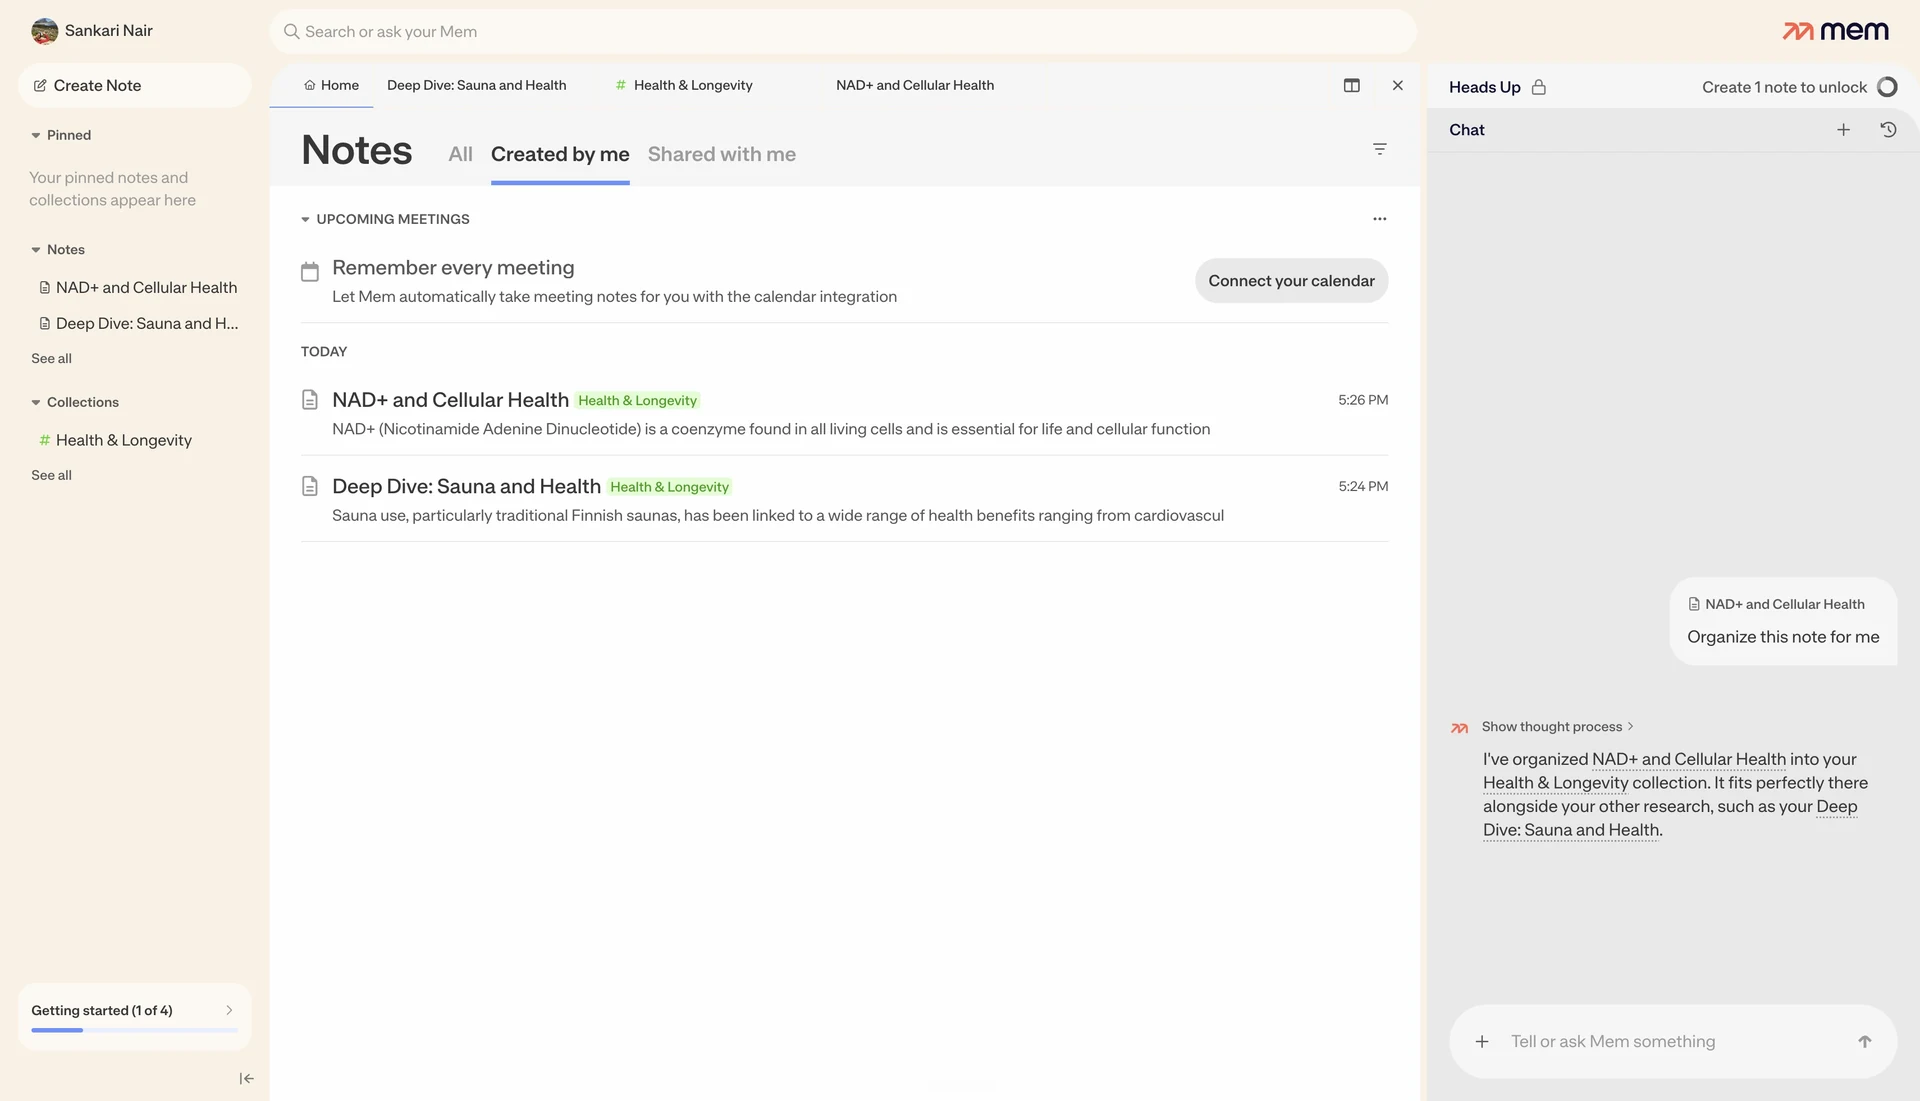Click the search magnifier icon
Viewport: 1920px width, 1101px height.
click(291, 32)
